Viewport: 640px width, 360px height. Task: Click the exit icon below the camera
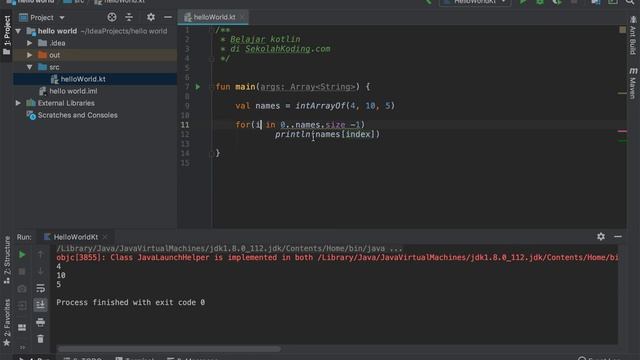pyautogui.click(x=22, y=305)
